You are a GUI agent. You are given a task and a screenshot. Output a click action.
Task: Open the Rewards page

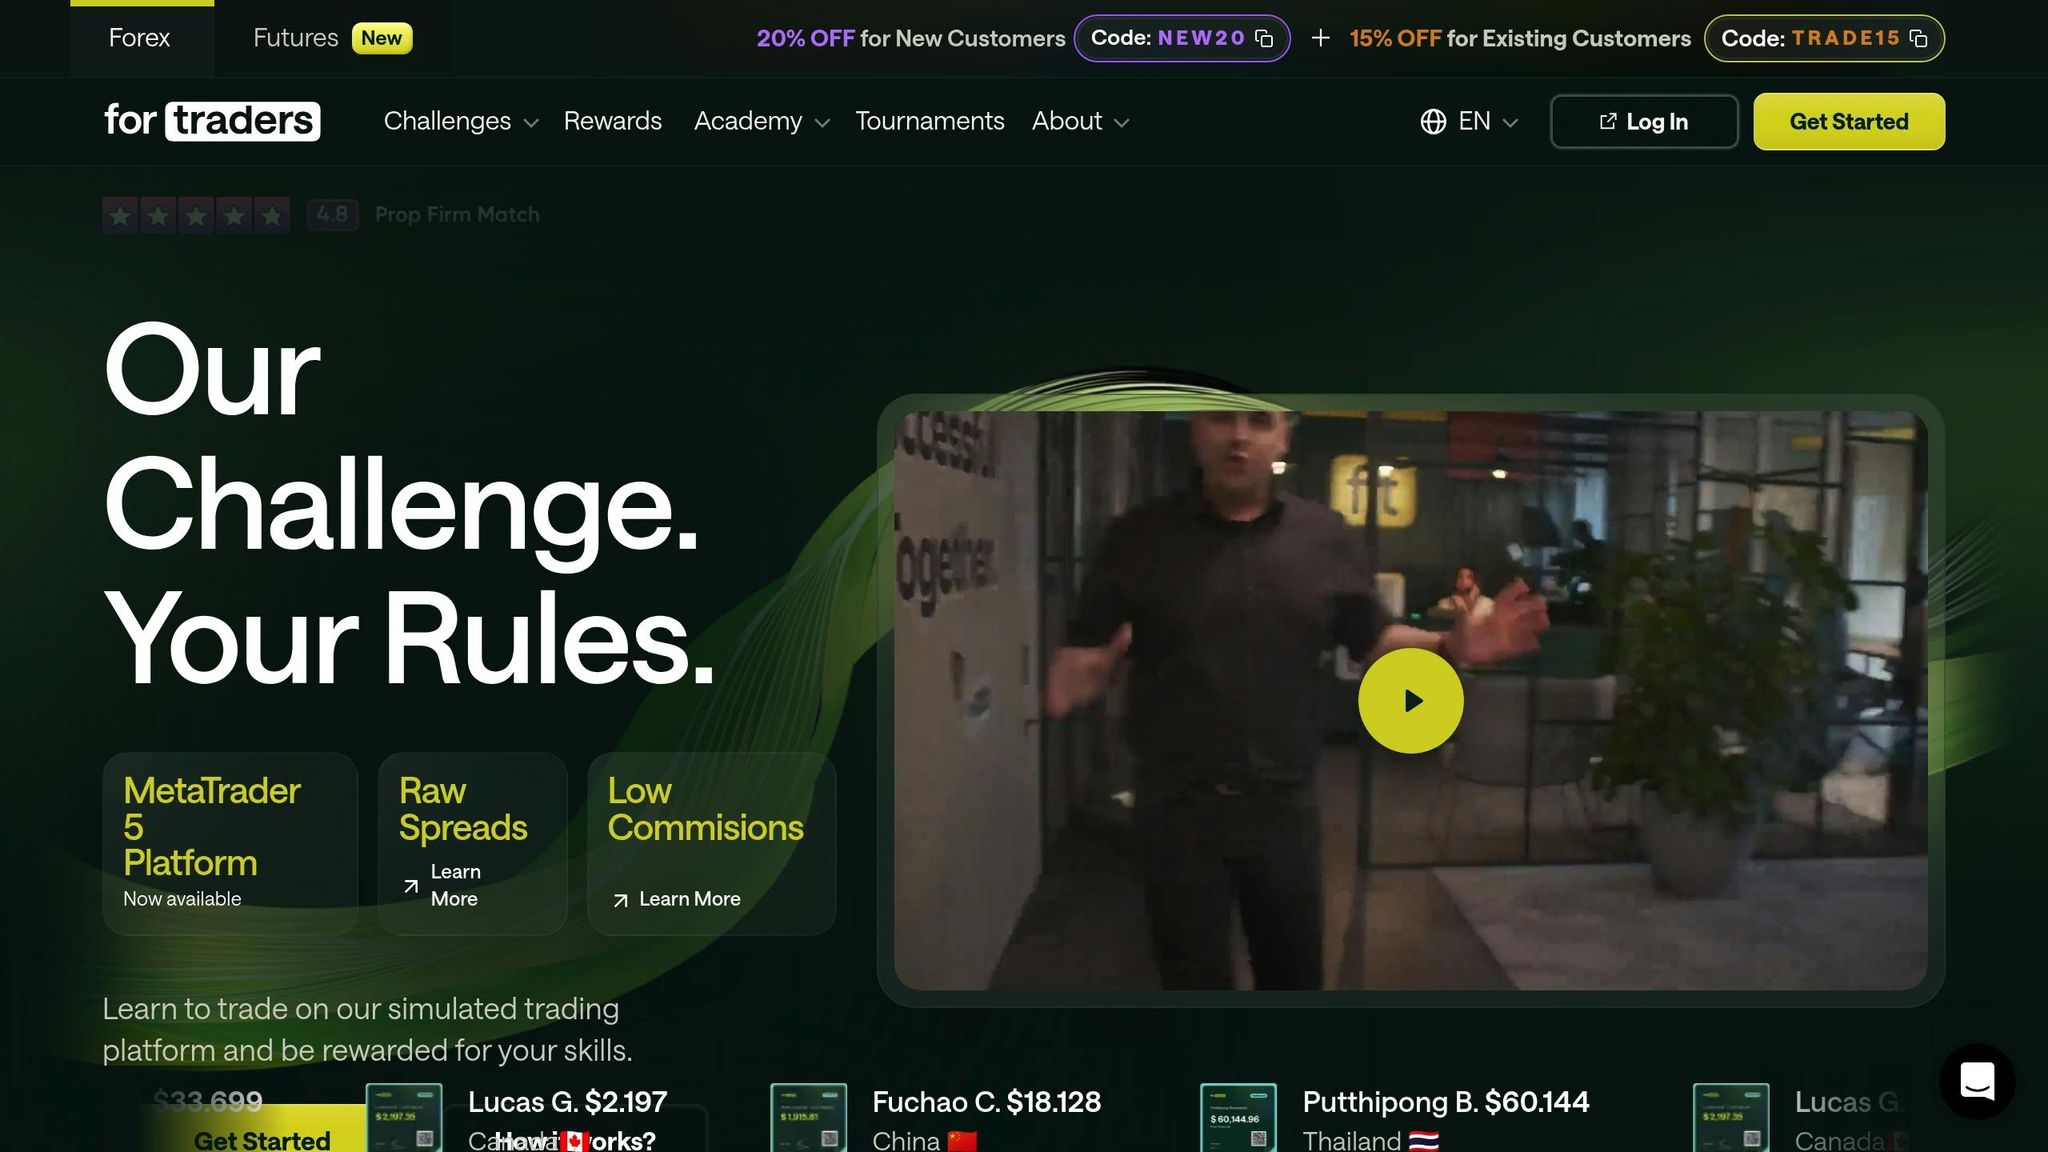click(613, 121)
